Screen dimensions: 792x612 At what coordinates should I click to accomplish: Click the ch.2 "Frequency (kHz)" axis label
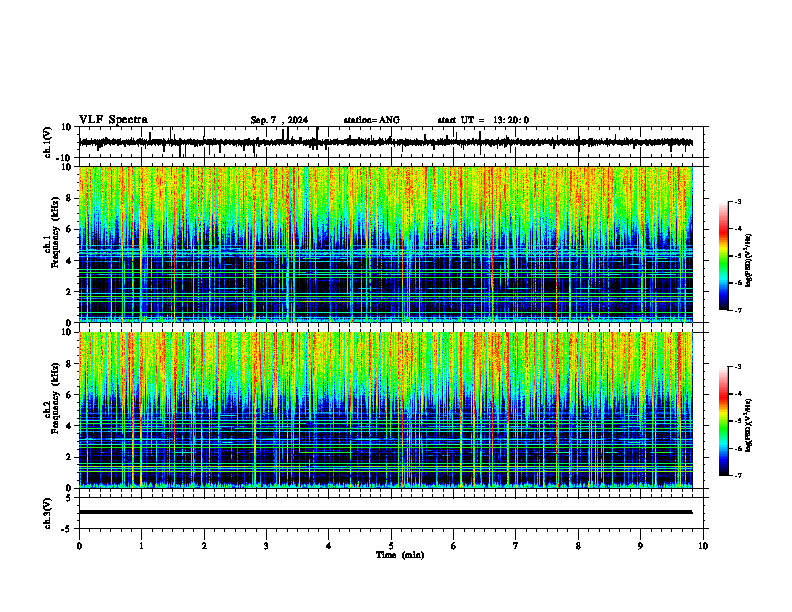[55, 398]
